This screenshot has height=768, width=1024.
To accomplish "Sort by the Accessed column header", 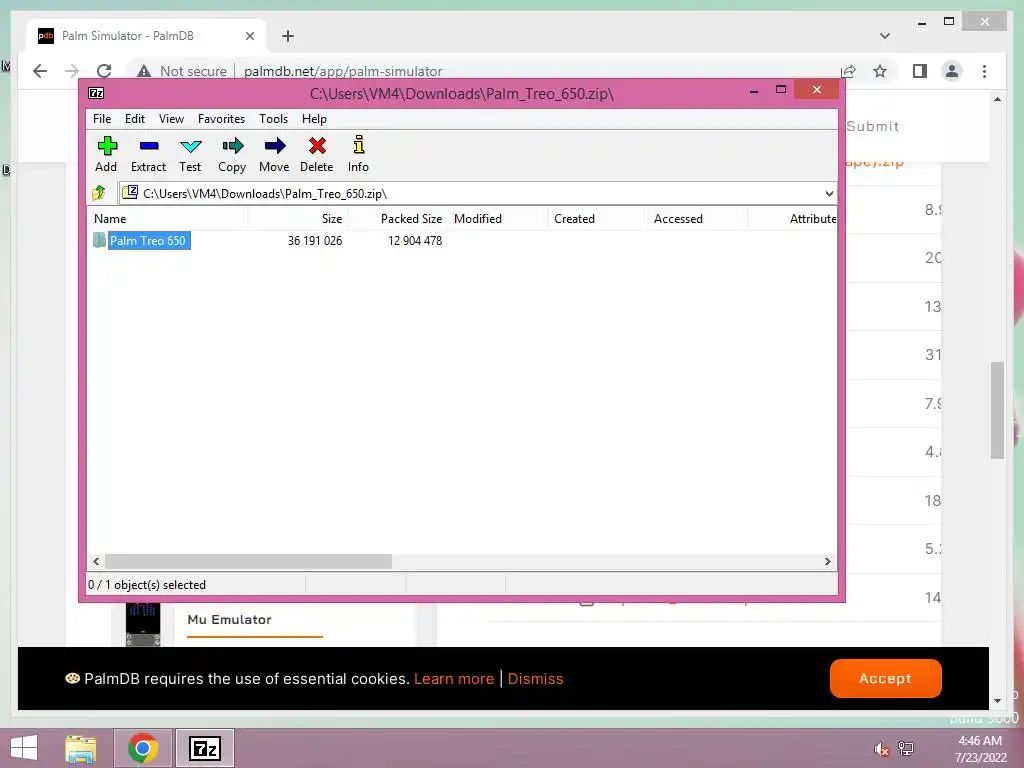I will [x=697, y=219].
